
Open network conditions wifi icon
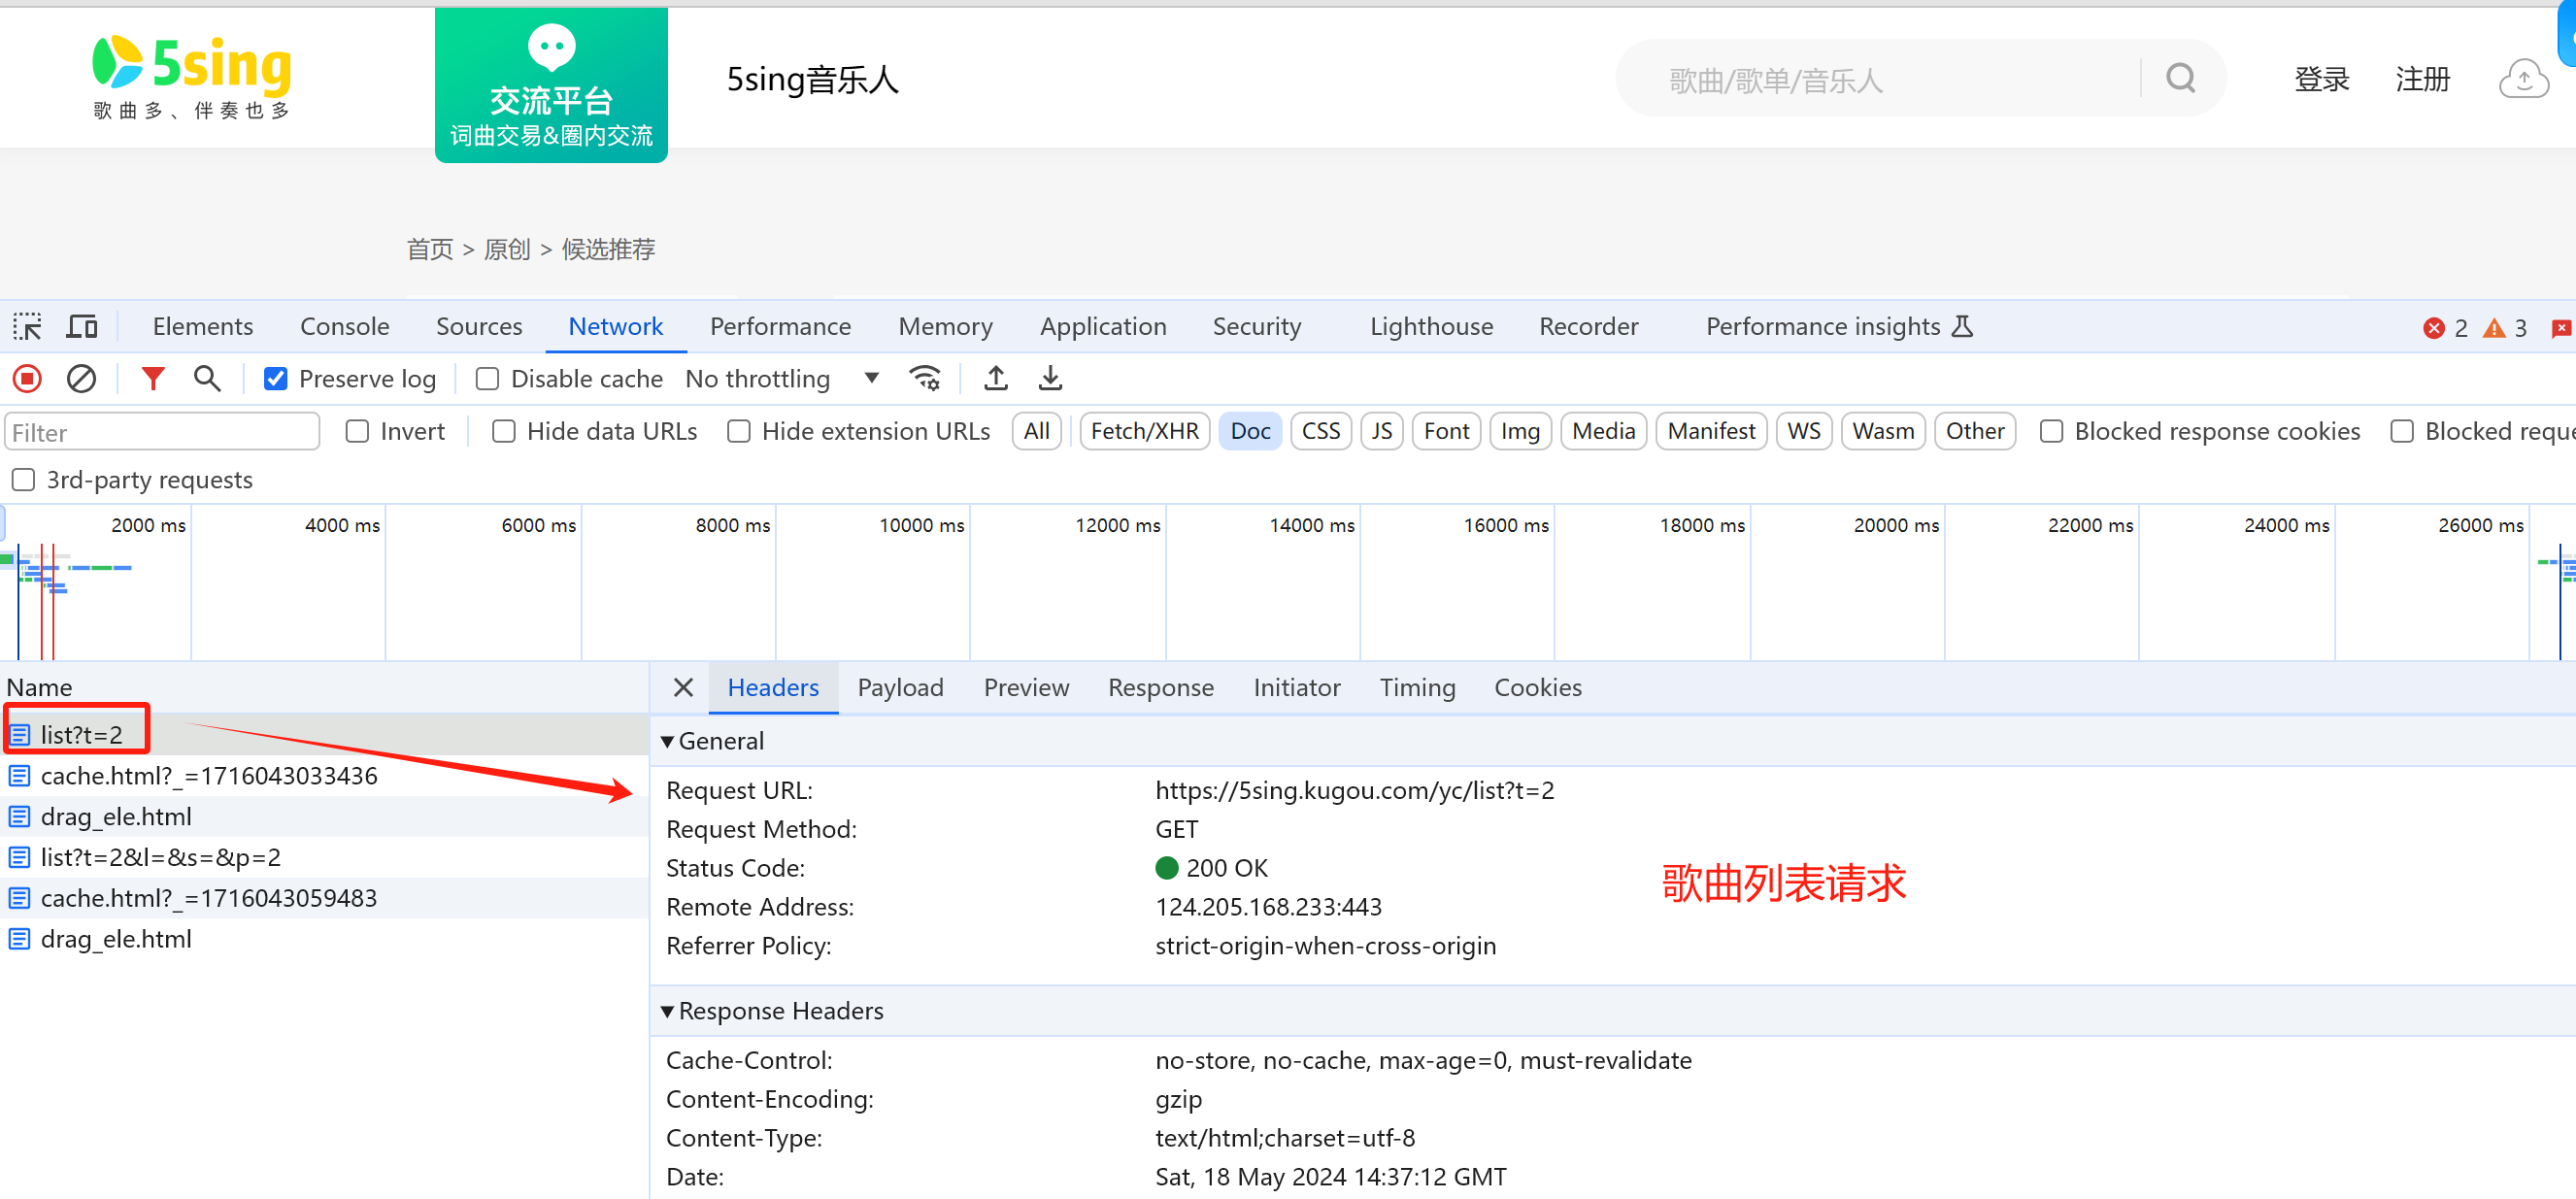(x=925, y=379)
